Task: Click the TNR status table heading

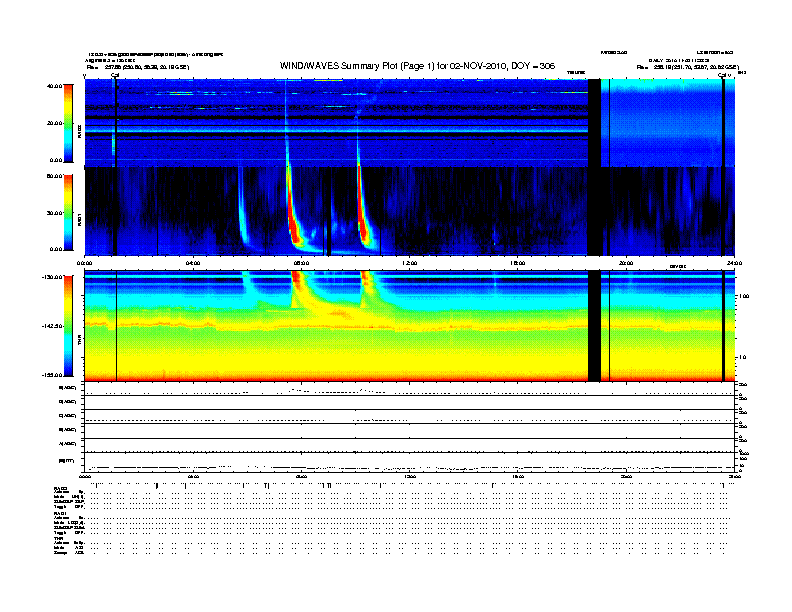Action: point(58,538)
